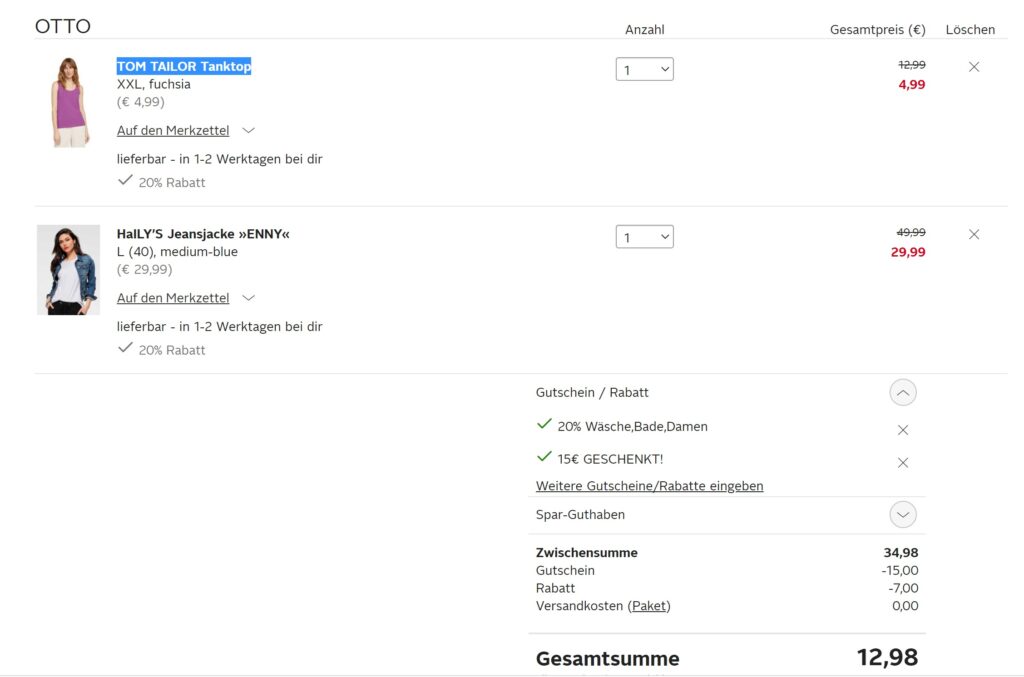Collapse the Gutschein / Rabatt section

(903, 392)
